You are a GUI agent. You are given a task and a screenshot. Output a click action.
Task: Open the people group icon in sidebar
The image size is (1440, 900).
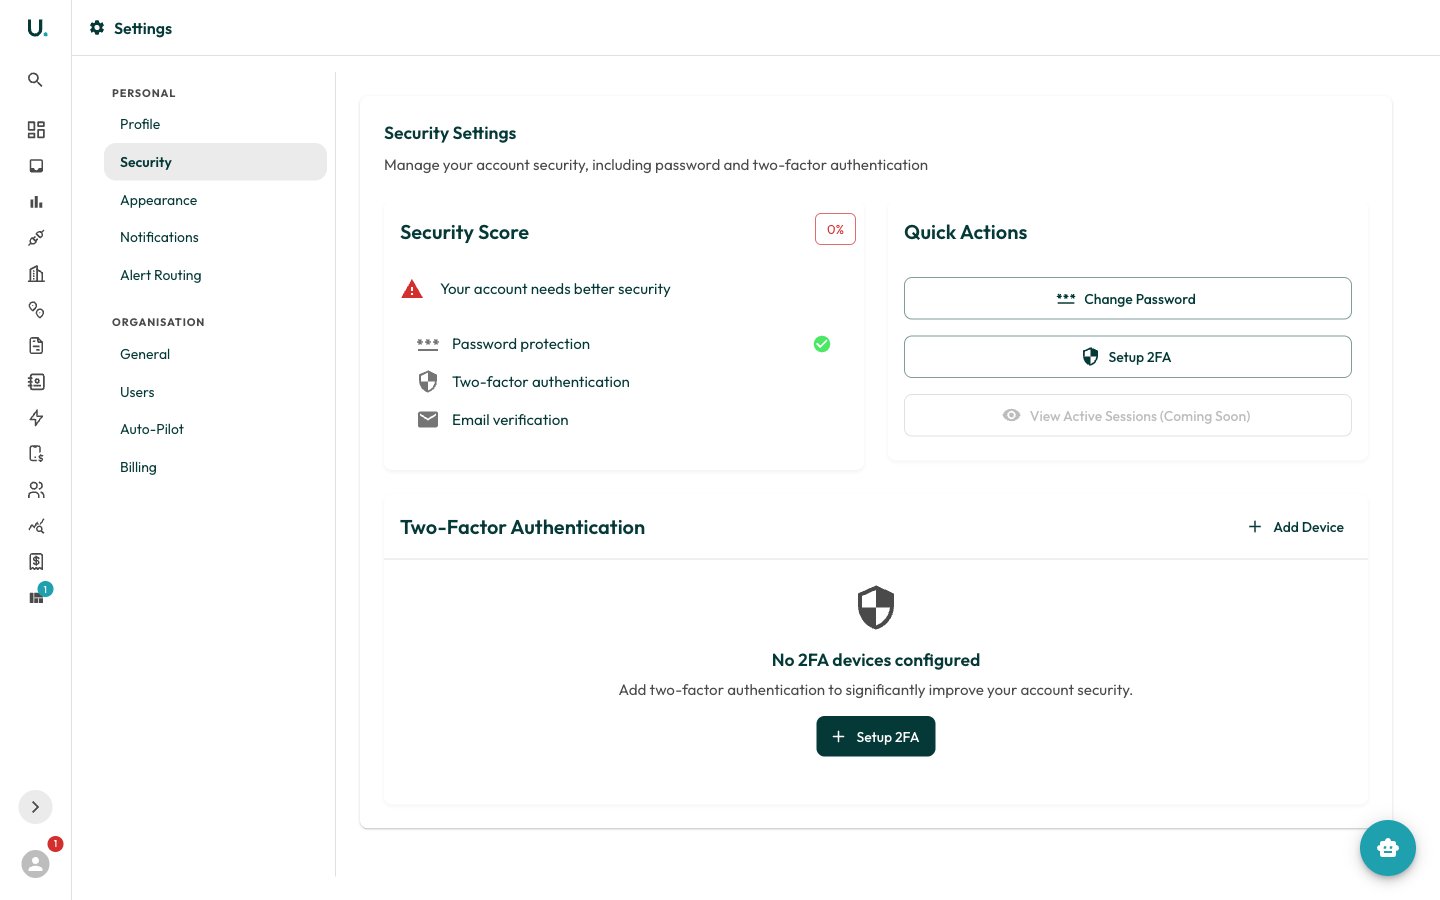[x=36, y=490]
